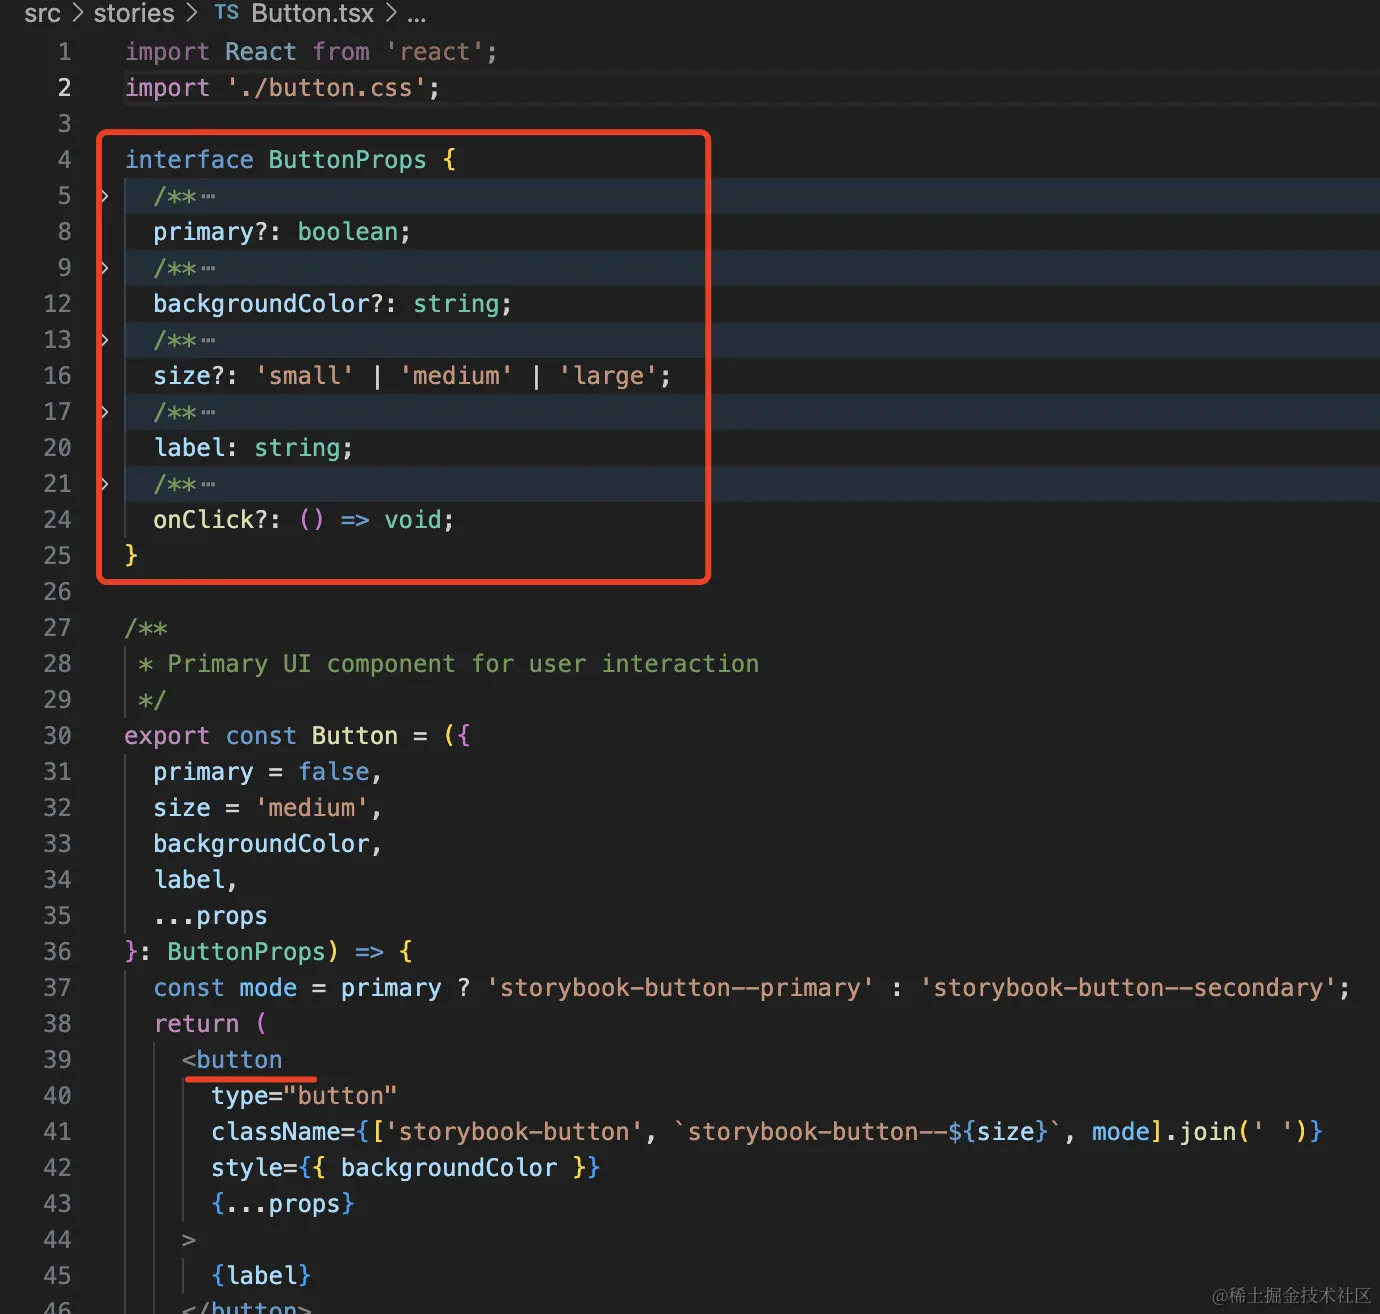Viewport: 1380px width, 1314px height.
Task: Click line number 39 in the gutter
Action: click(x=57, y=1060)
